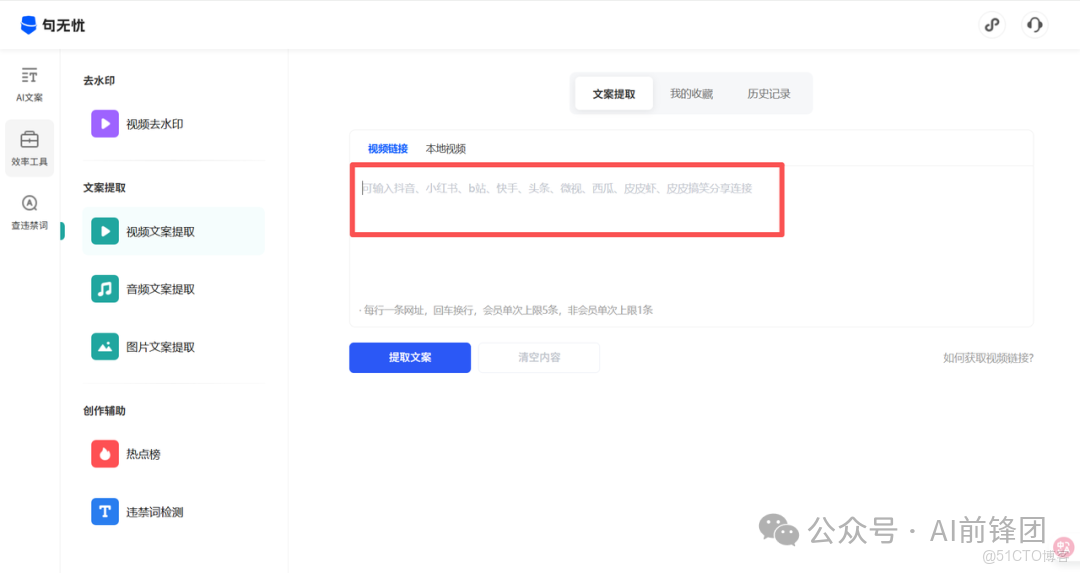Select 图片文案提取 menu label
Screen dimensions: 1080x573
click(x=160, y=347)
